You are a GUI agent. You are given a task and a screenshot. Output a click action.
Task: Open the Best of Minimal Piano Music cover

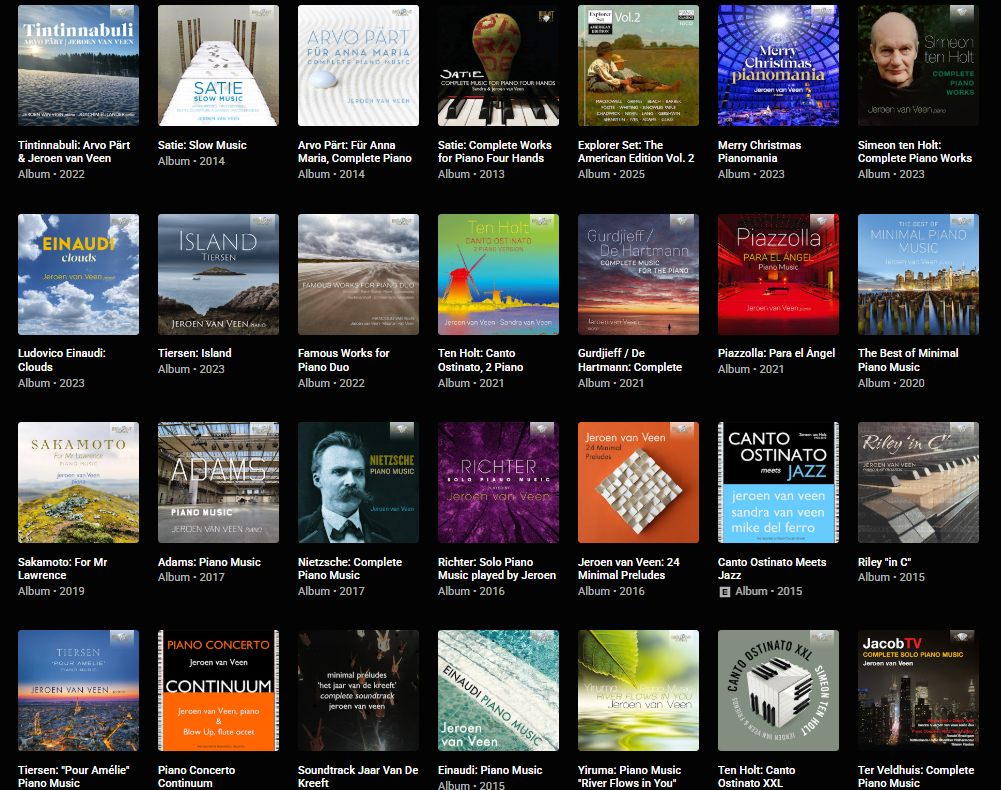[x=918, y=275]
